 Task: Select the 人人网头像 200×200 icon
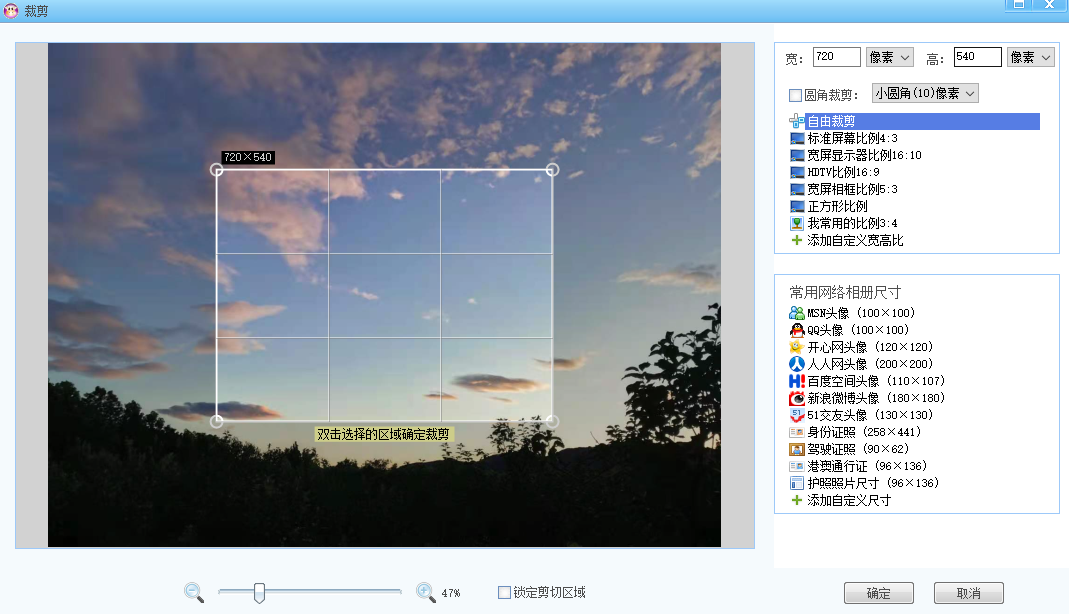(797, 364)
